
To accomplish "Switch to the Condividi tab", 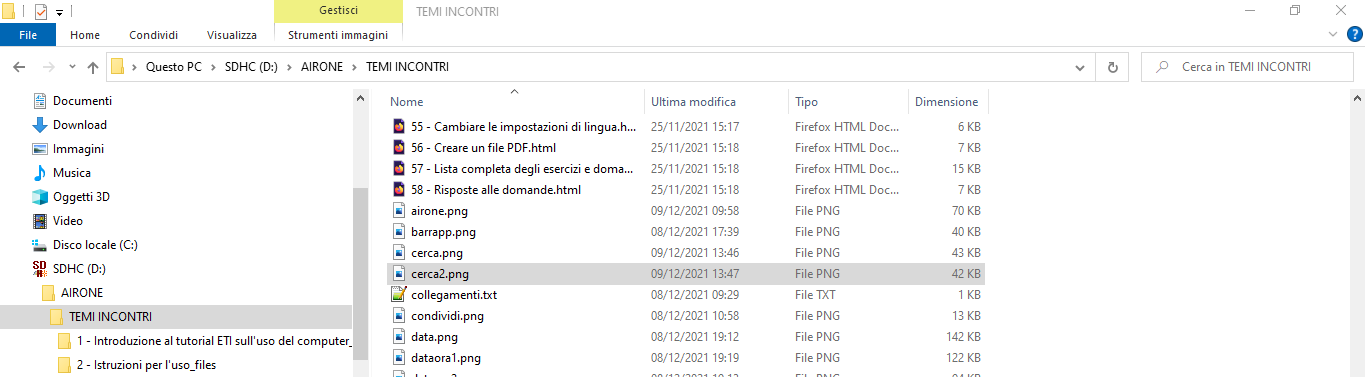I will pyautogui.click(x=155, y=35).
